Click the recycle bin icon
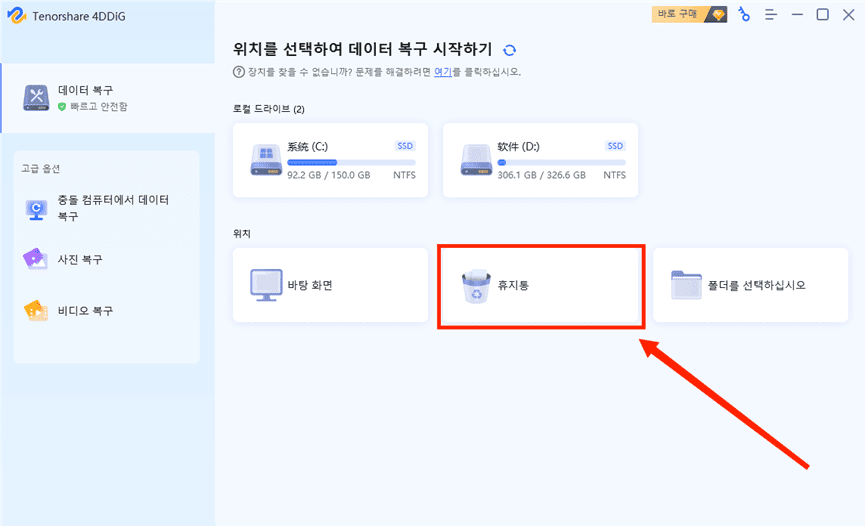 click(476, 286)
